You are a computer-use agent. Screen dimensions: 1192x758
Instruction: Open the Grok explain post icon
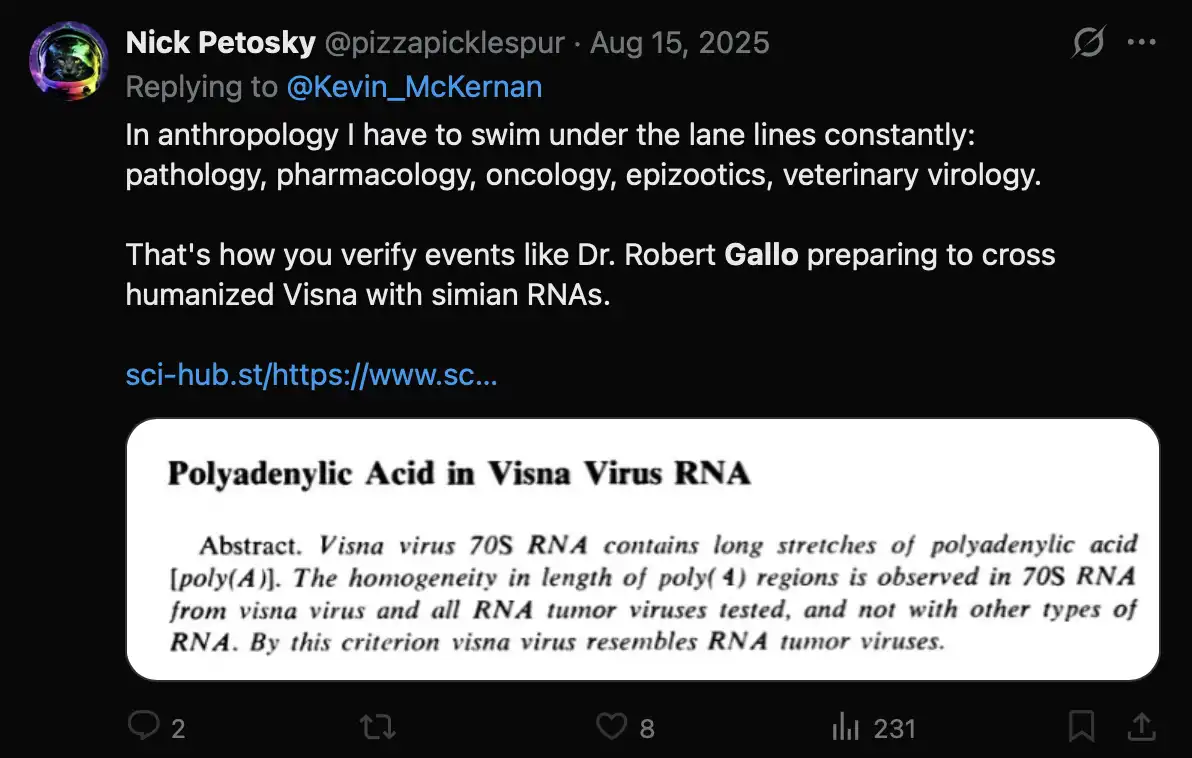(x=1087, y=43)
